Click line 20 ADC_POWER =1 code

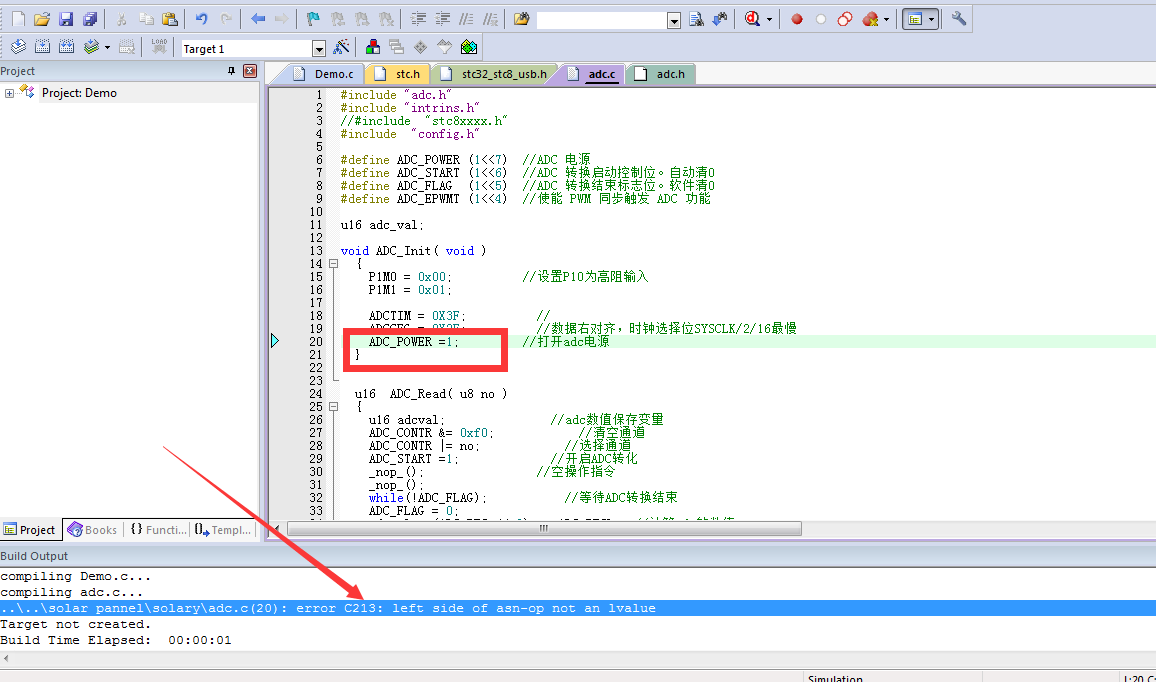[x=414, y=342]
